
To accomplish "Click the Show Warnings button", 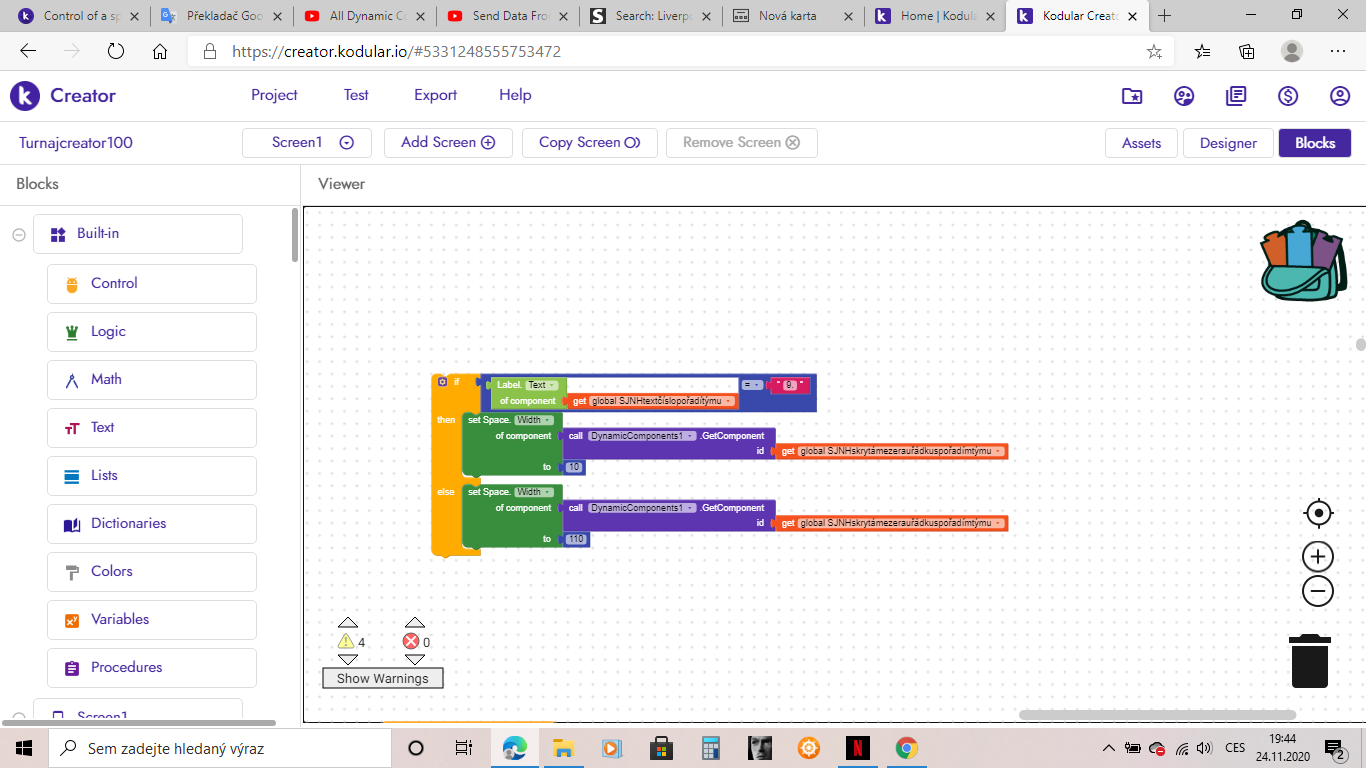I will click(x=382, y=678).
